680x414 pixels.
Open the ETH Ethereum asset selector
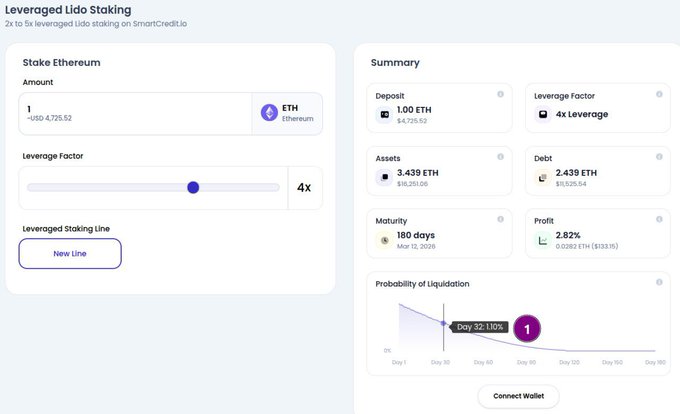coord(287,114)
